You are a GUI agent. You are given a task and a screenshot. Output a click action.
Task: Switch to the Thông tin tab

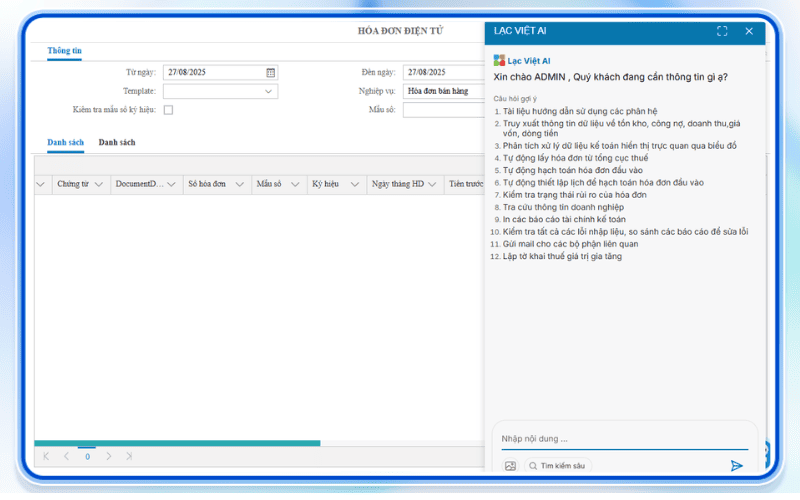click(64, 51)
